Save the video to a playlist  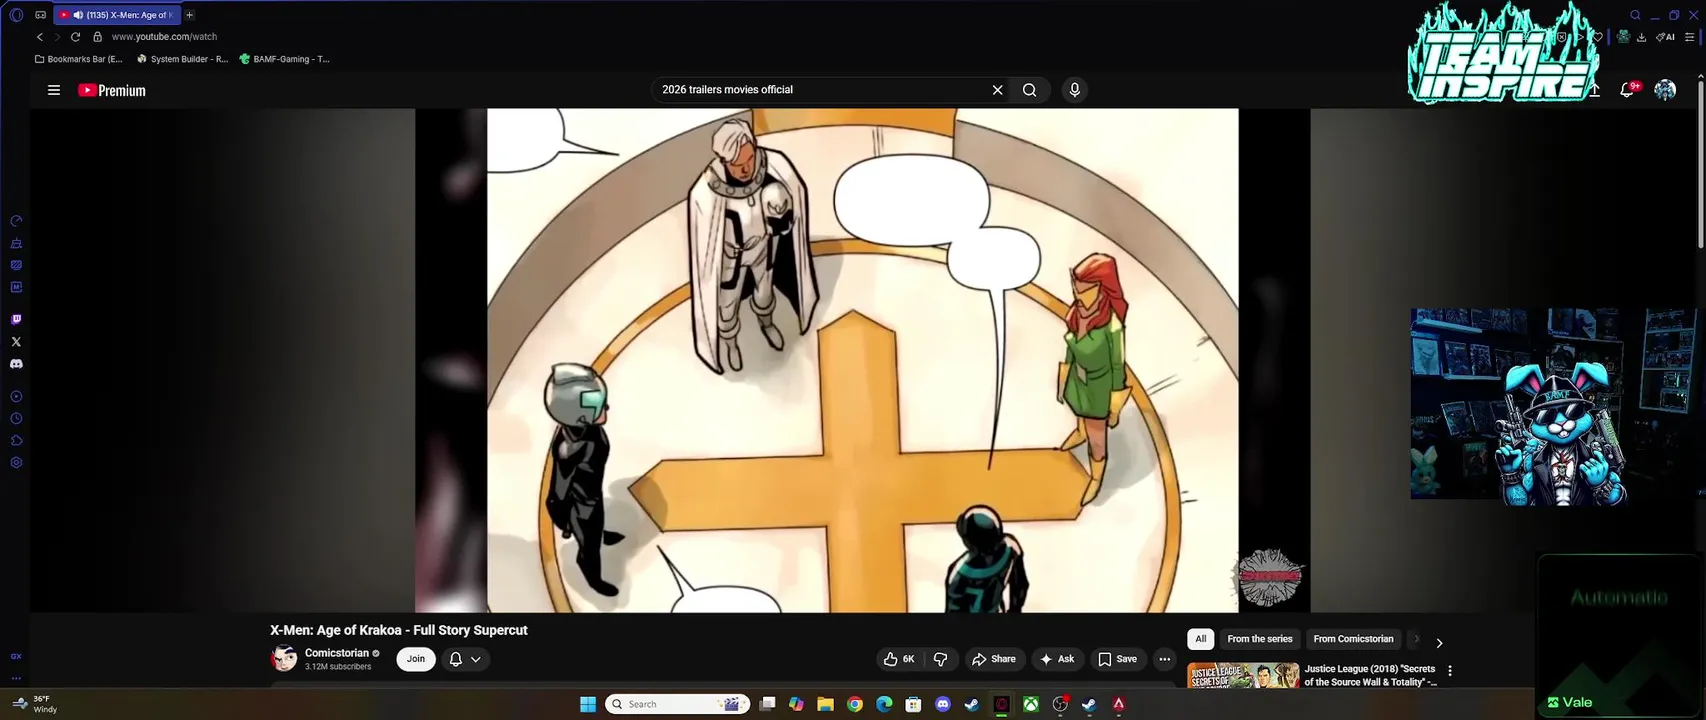pyautogui.click(x=1117, y=659)
